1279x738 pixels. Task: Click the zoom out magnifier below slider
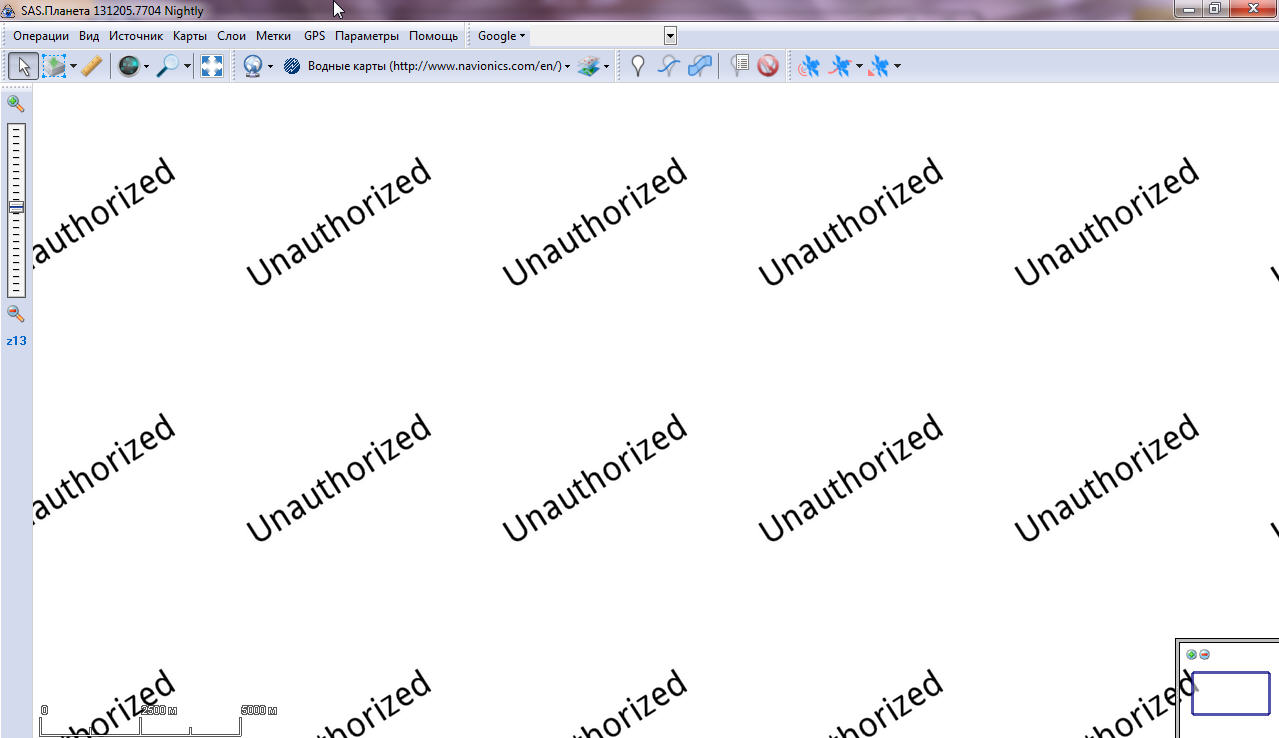click(15, 314)
